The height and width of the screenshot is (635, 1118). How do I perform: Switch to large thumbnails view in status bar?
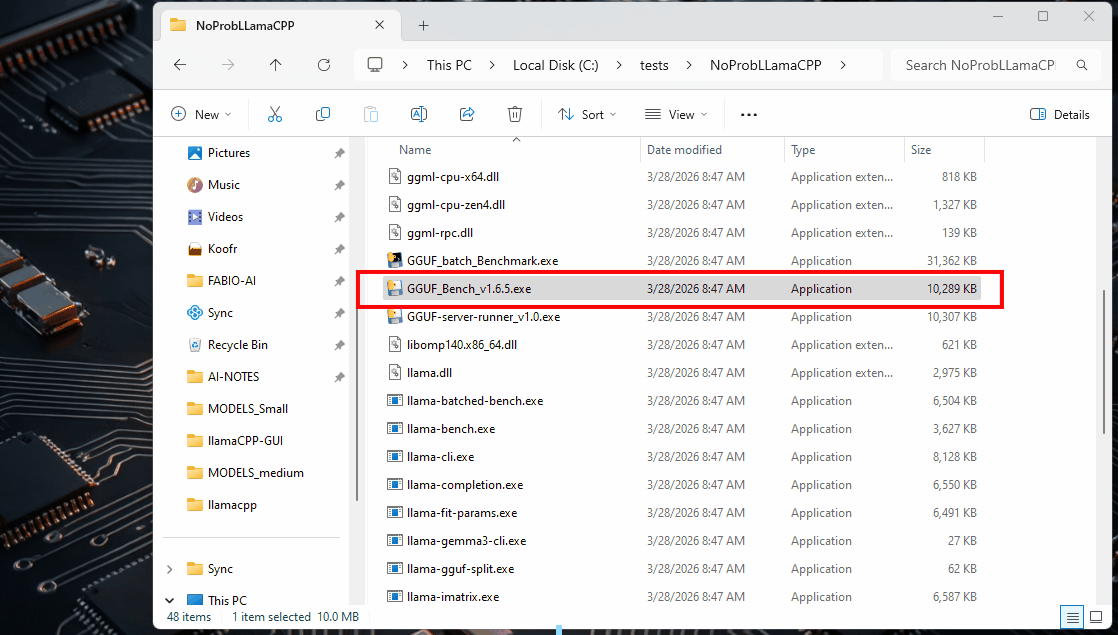pyautogui.click(x=1095, y=617)
